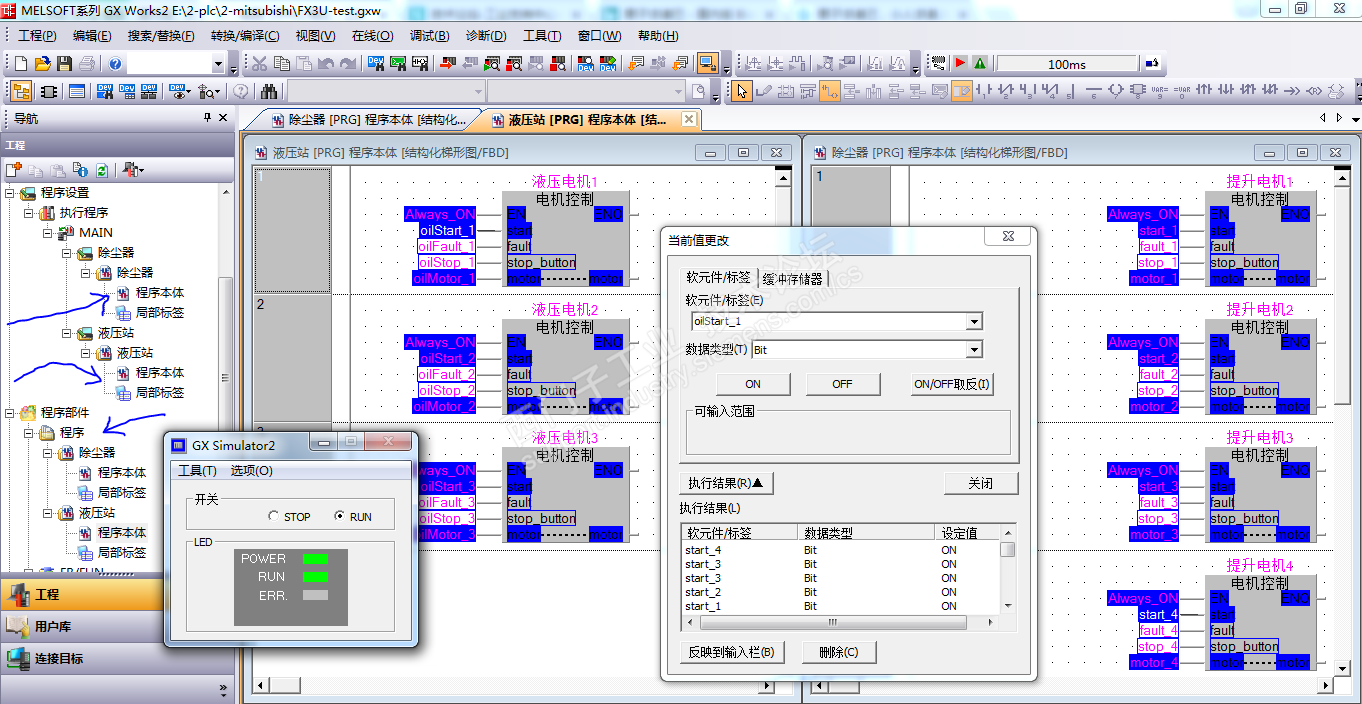Toggle the 执行结果 results expander button
Viewport: 1362px width, 704px height.
point(726,483)
